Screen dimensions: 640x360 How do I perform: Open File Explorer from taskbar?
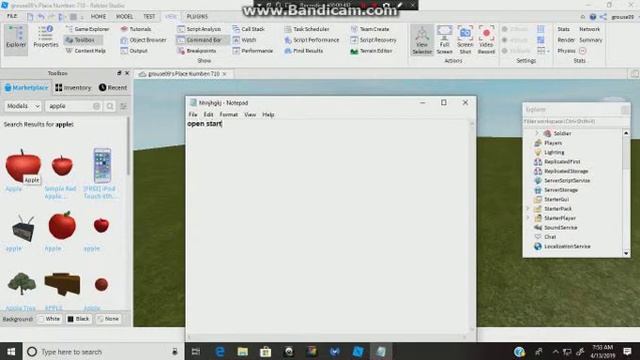(242, 351)
